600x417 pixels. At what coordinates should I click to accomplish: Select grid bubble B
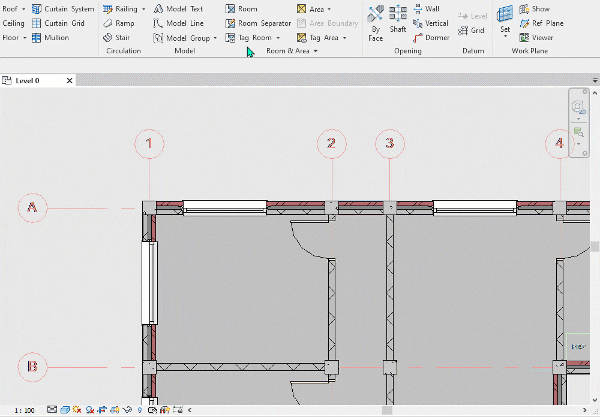click(x=33, y=367)
